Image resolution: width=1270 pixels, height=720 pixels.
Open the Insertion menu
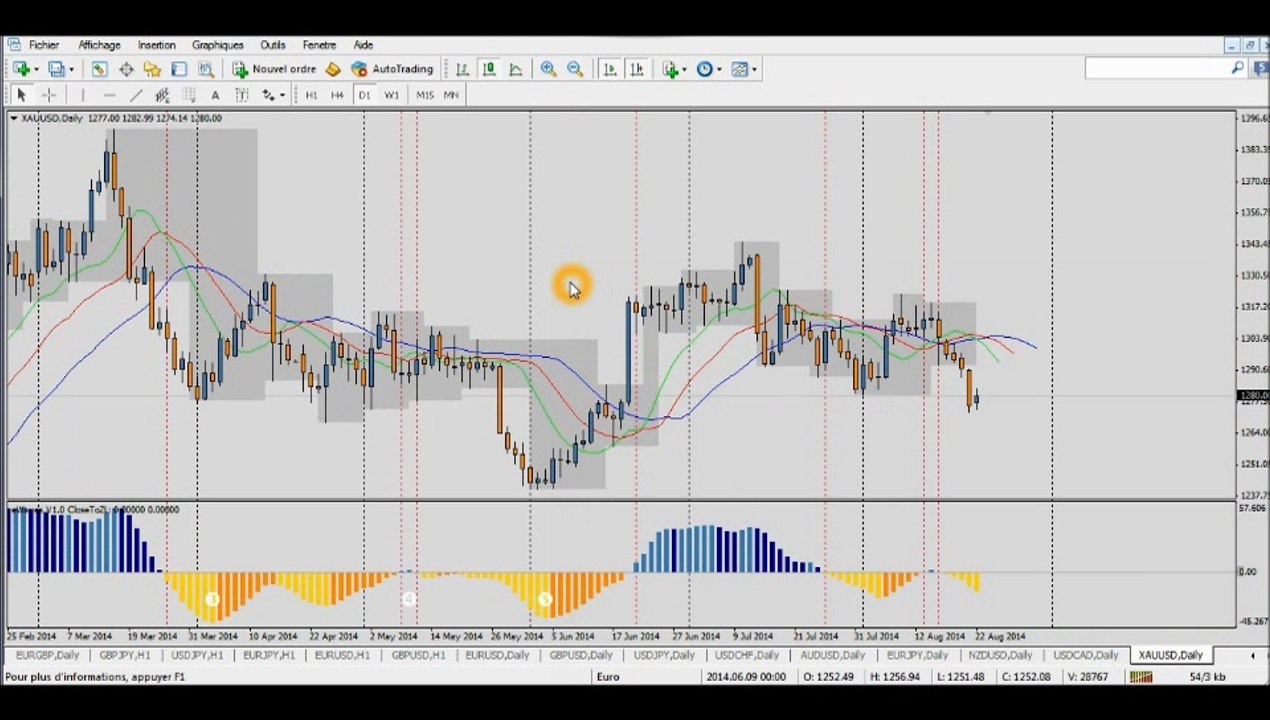(x=156, y=45)
